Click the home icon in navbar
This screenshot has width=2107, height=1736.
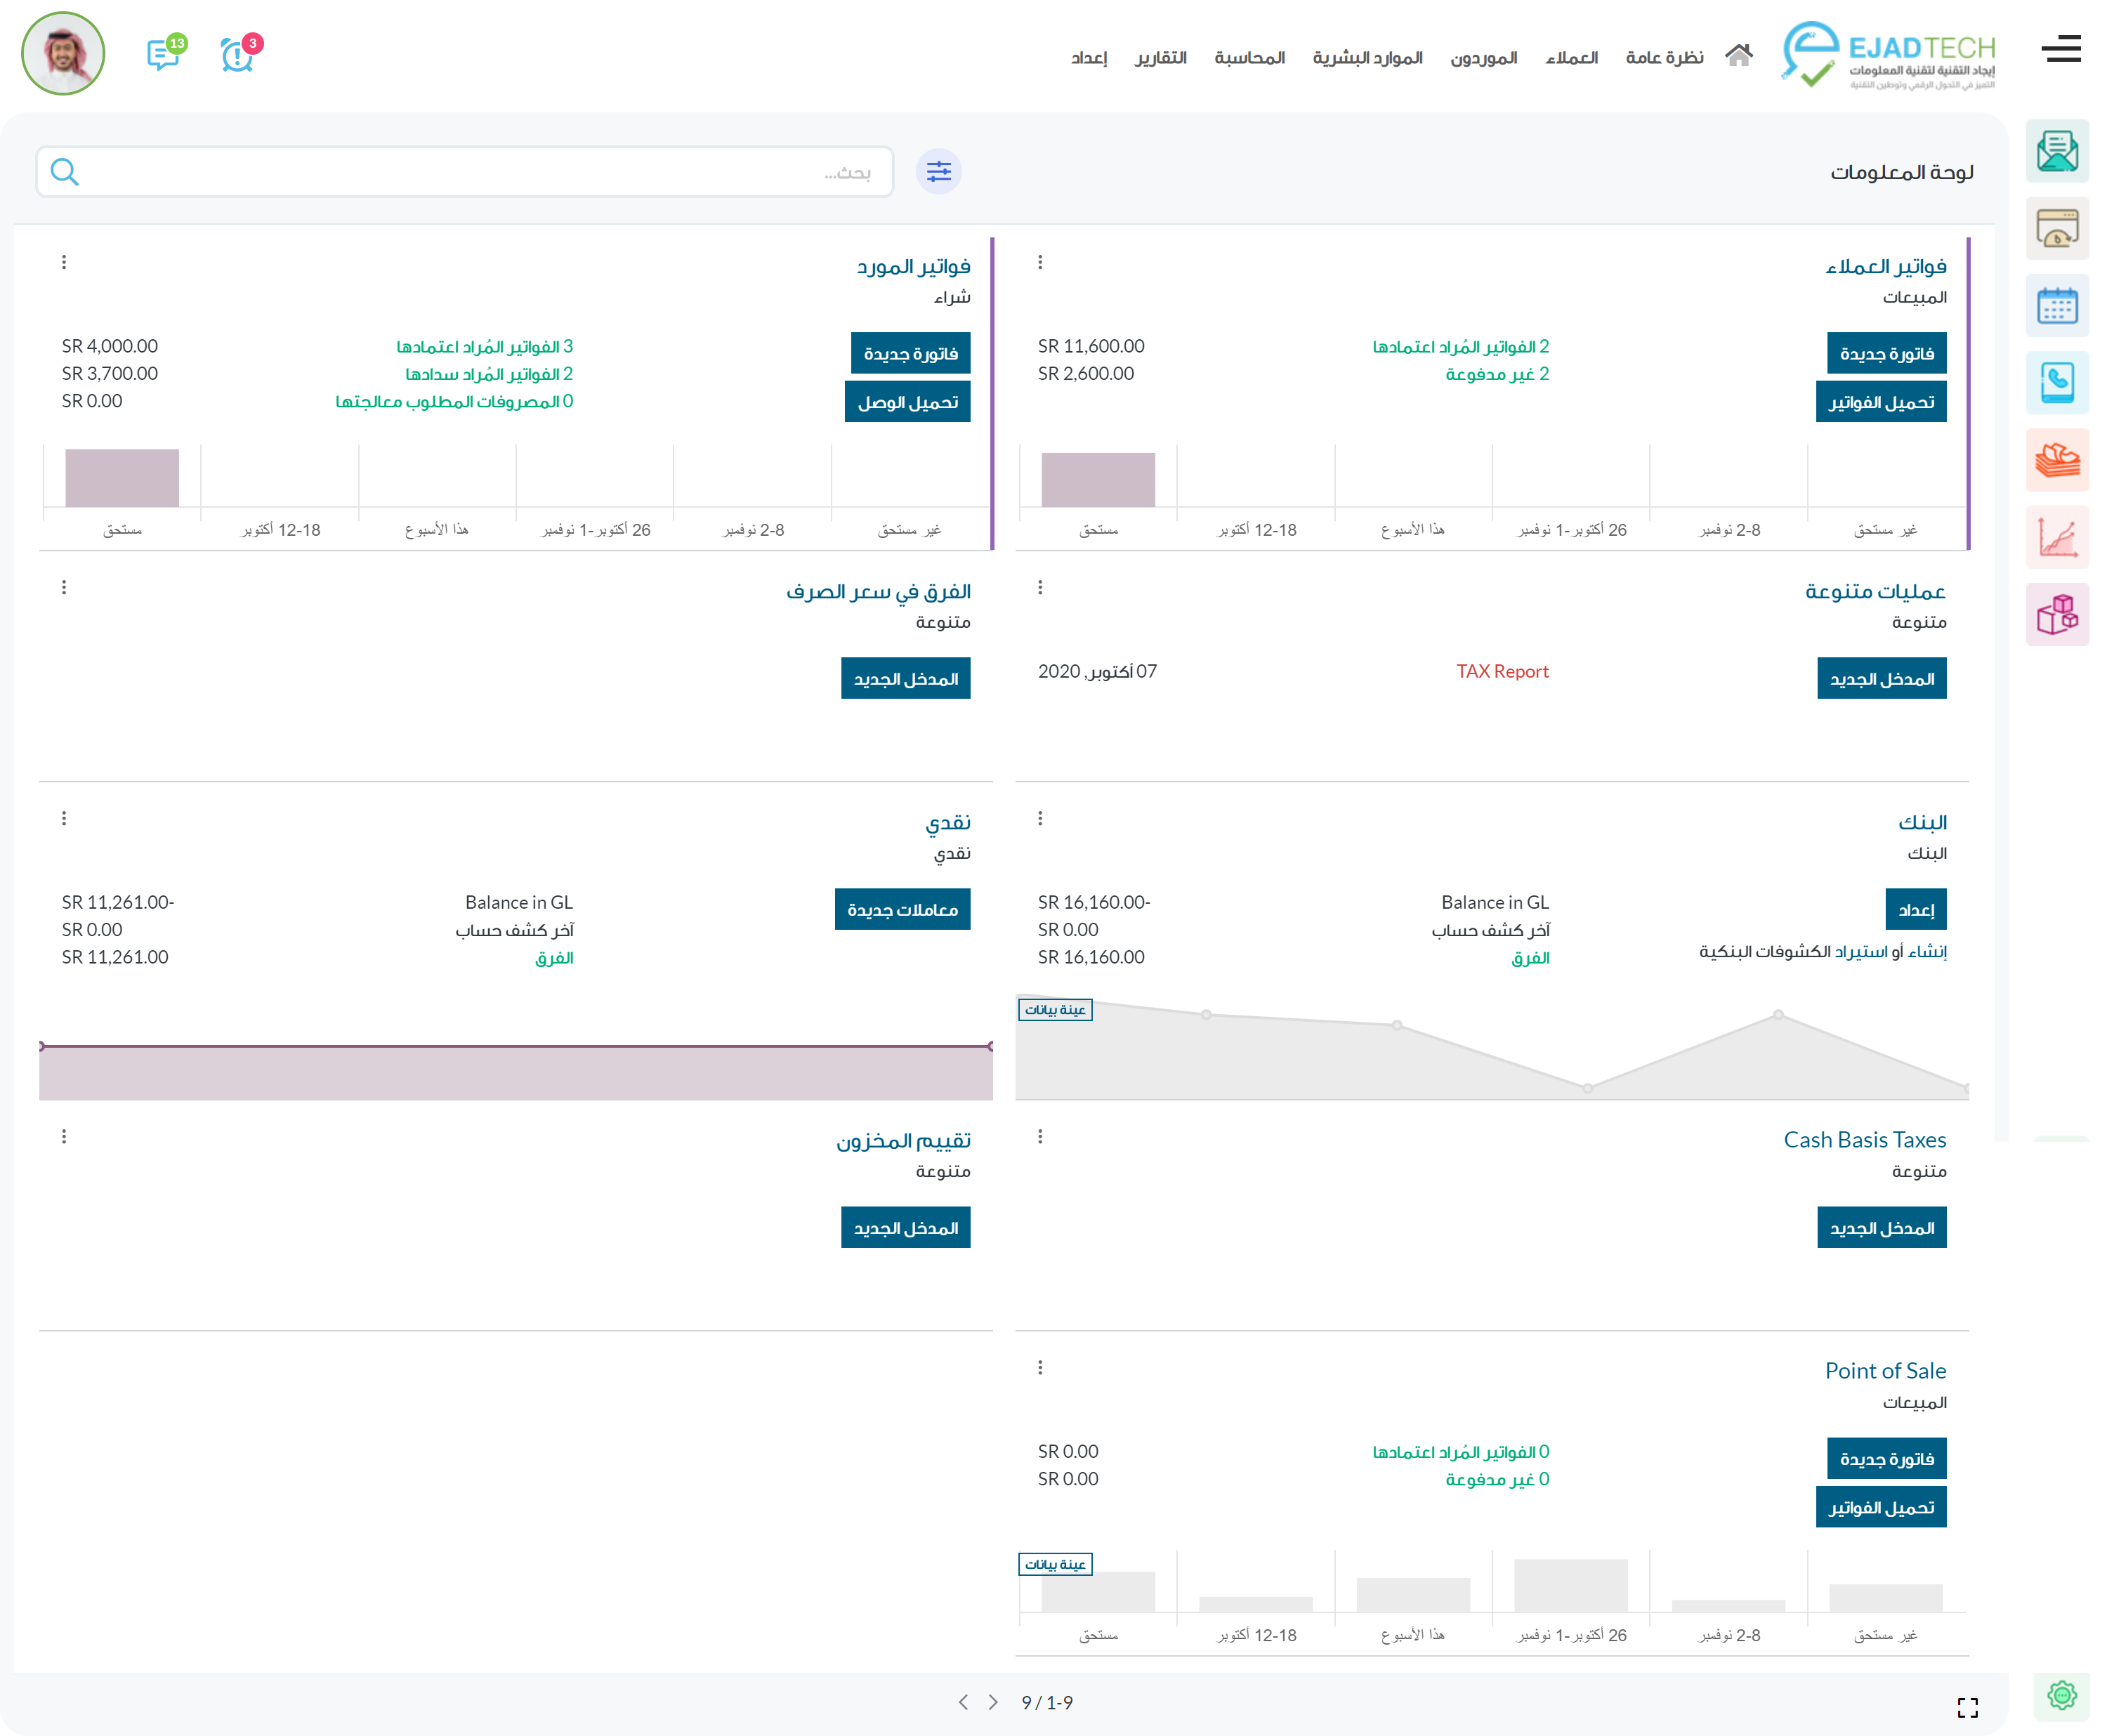(1738, 56)
